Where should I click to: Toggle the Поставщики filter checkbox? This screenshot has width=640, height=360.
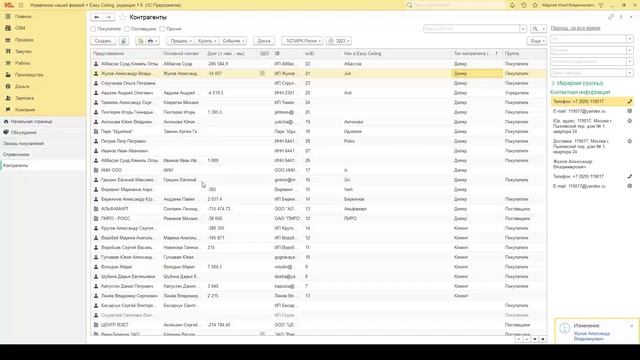[x=127, y=29]
